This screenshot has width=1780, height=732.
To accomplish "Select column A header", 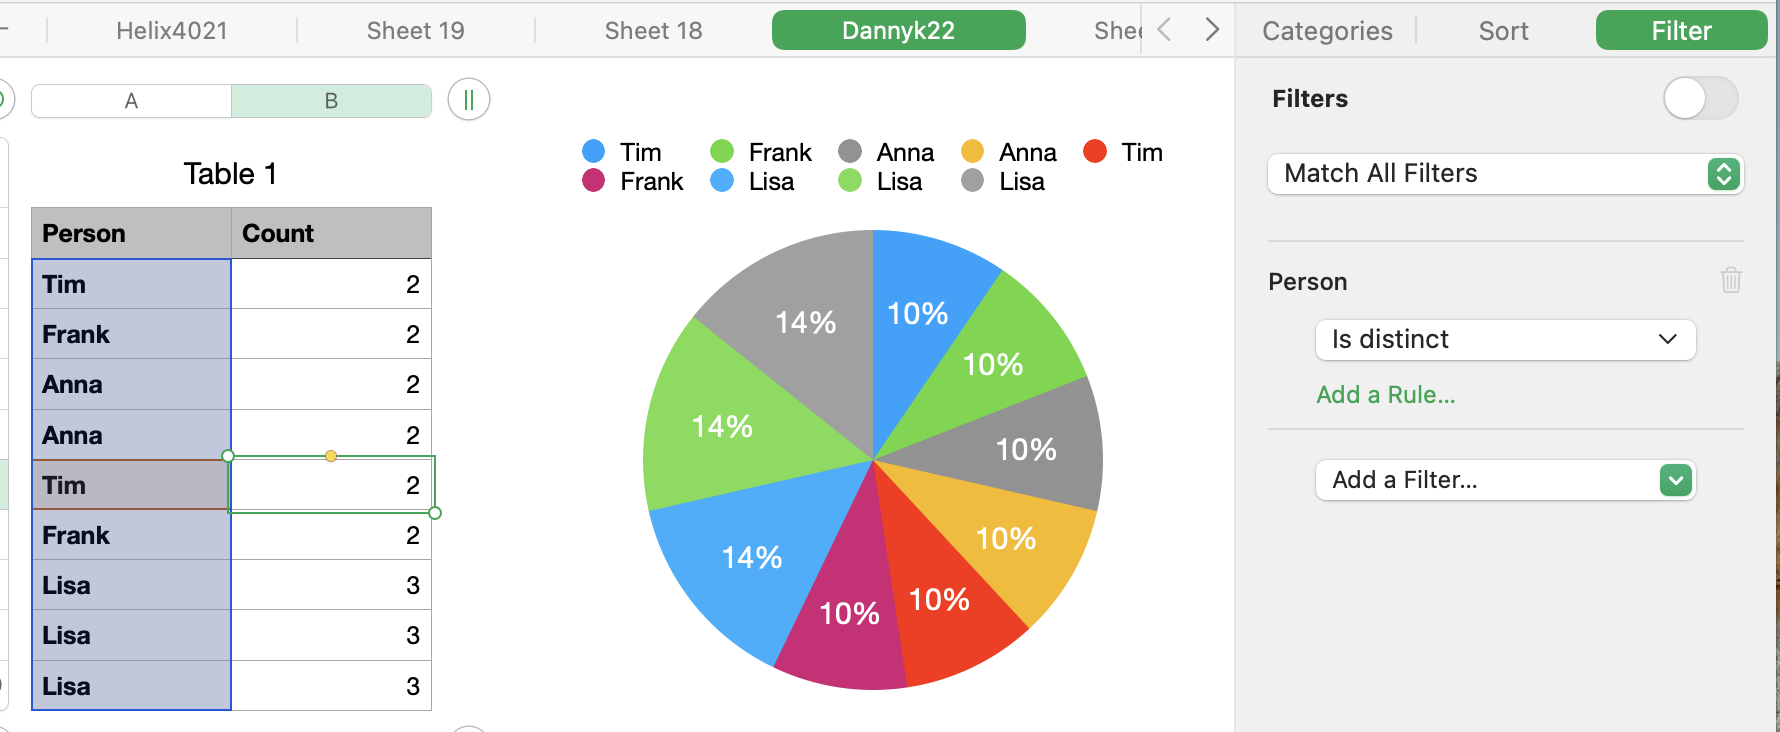I will coord(131,101).
